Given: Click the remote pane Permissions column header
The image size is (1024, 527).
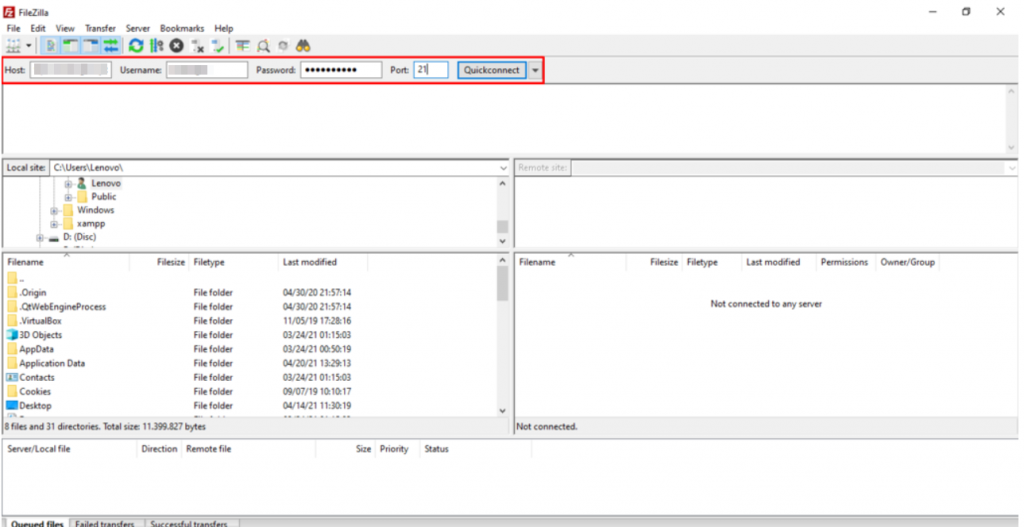Looking at the screenshot, I should coord(844,262).
